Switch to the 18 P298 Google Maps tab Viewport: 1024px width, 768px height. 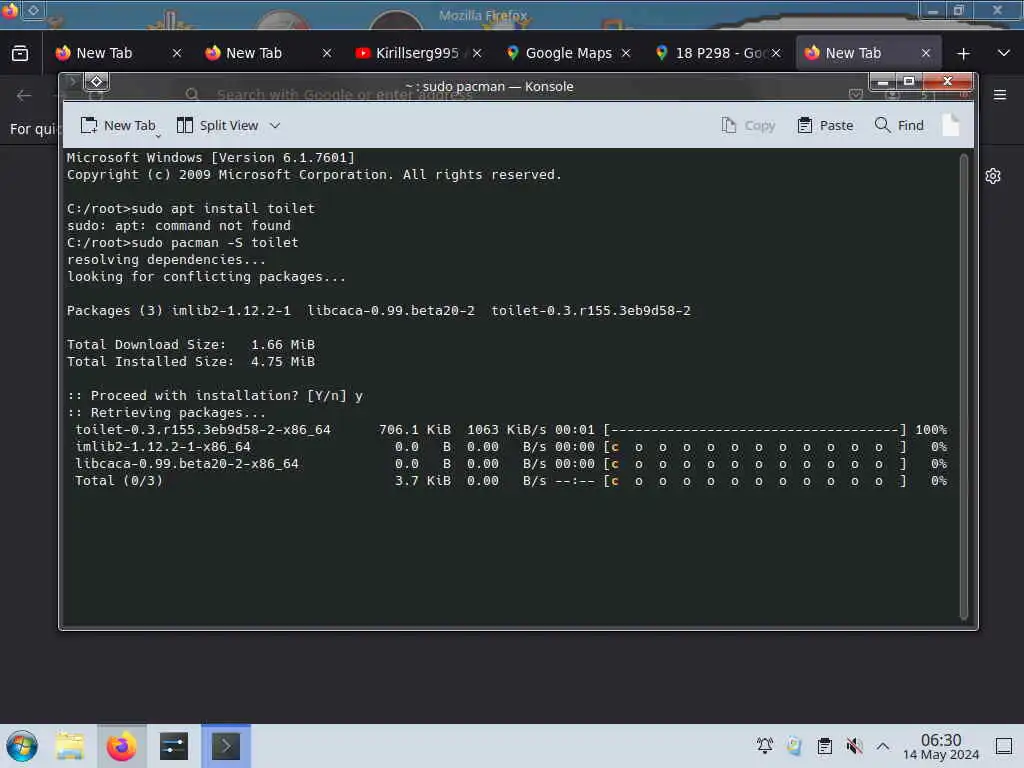pos(718,53)
